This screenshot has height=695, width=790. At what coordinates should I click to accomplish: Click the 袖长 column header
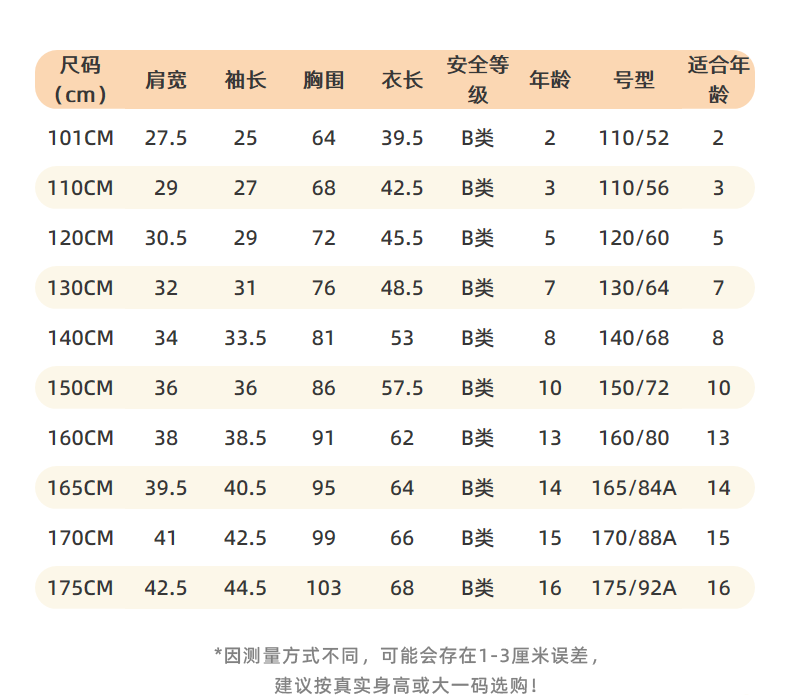tap(245, 80)
